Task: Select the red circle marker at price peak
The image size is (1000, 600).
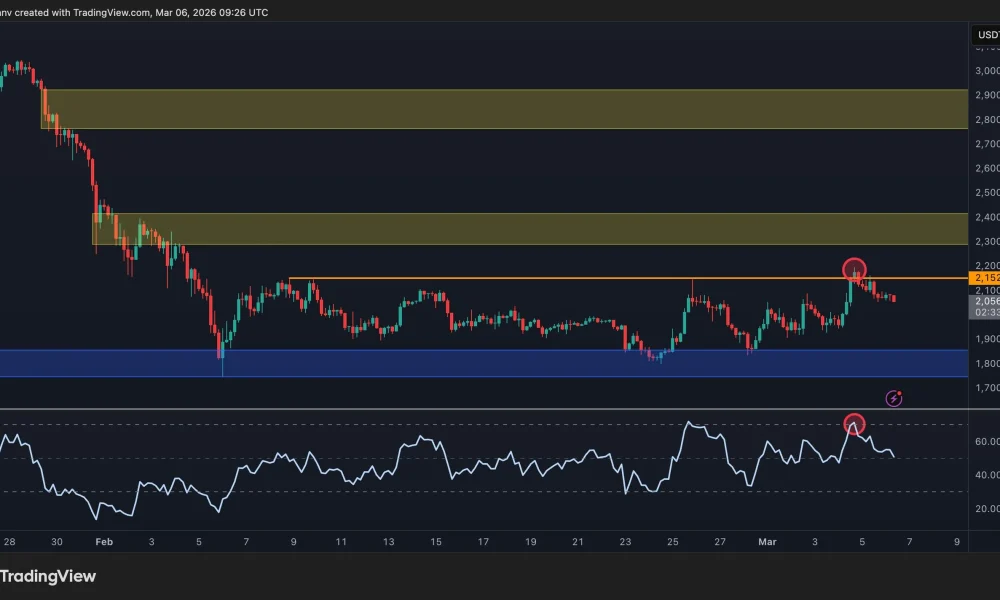Action: (855, 269)
